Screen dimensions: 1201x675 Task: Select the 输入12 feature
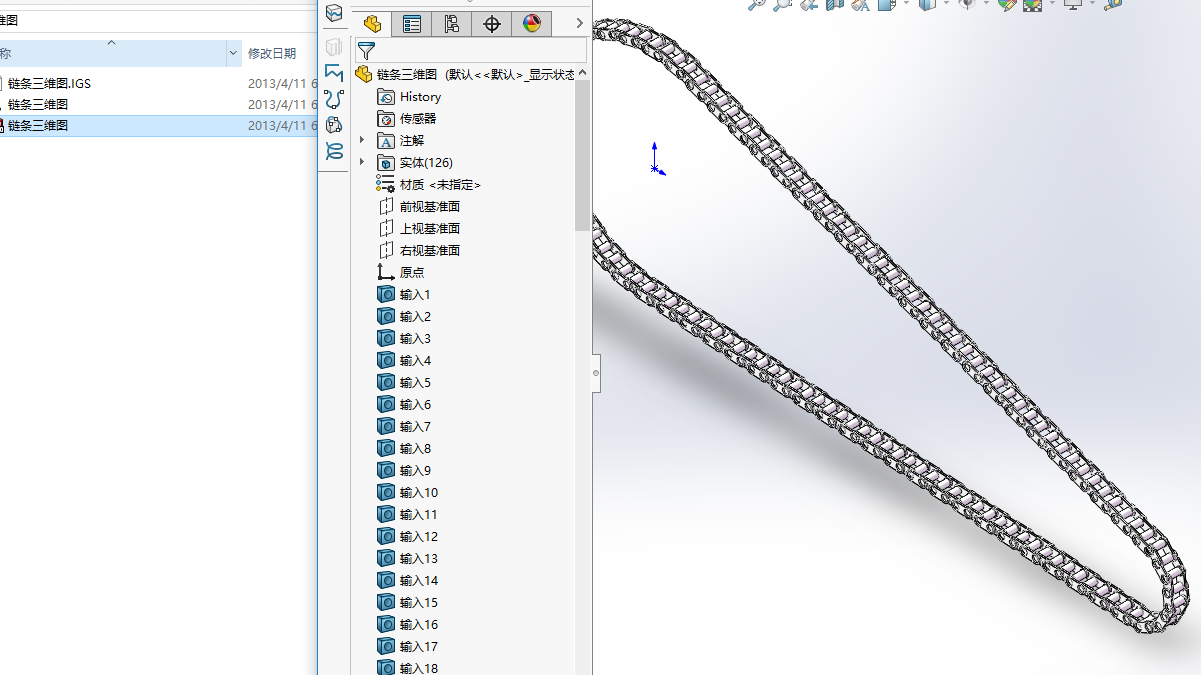(408, 537)
